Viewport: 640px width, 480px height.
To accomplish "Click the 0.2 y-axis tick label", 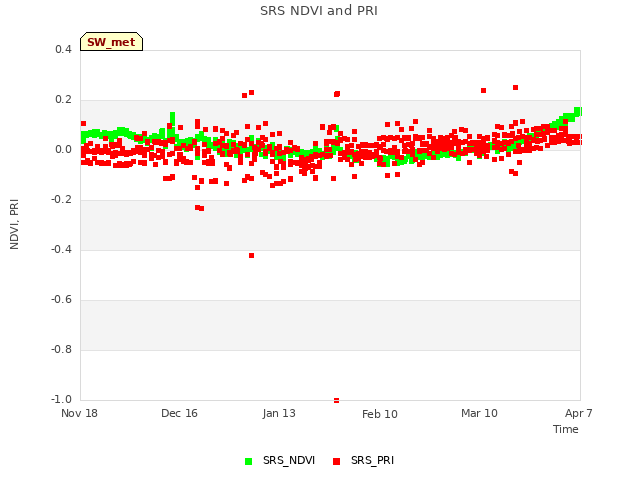I will click(x=63, y=100).
